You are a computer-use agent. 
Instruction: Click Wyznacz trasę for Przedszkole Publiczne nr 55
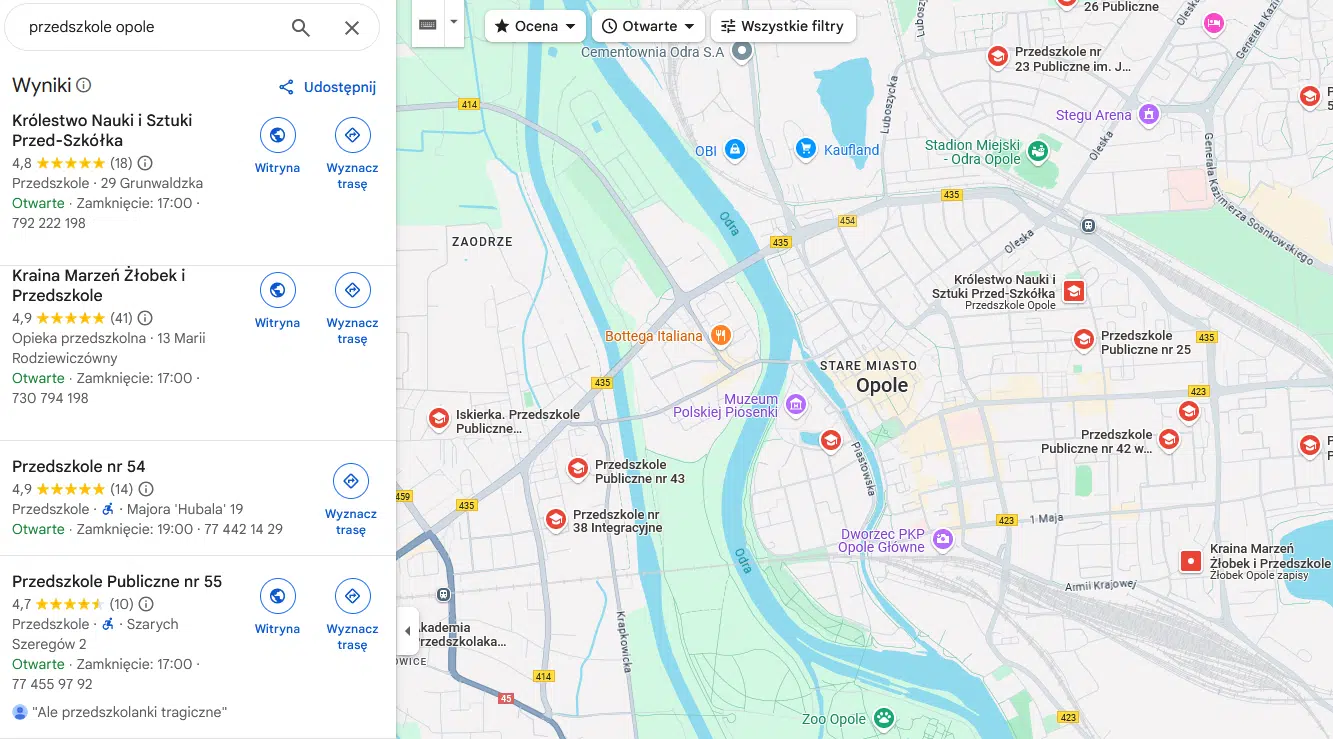pos(352,615)
